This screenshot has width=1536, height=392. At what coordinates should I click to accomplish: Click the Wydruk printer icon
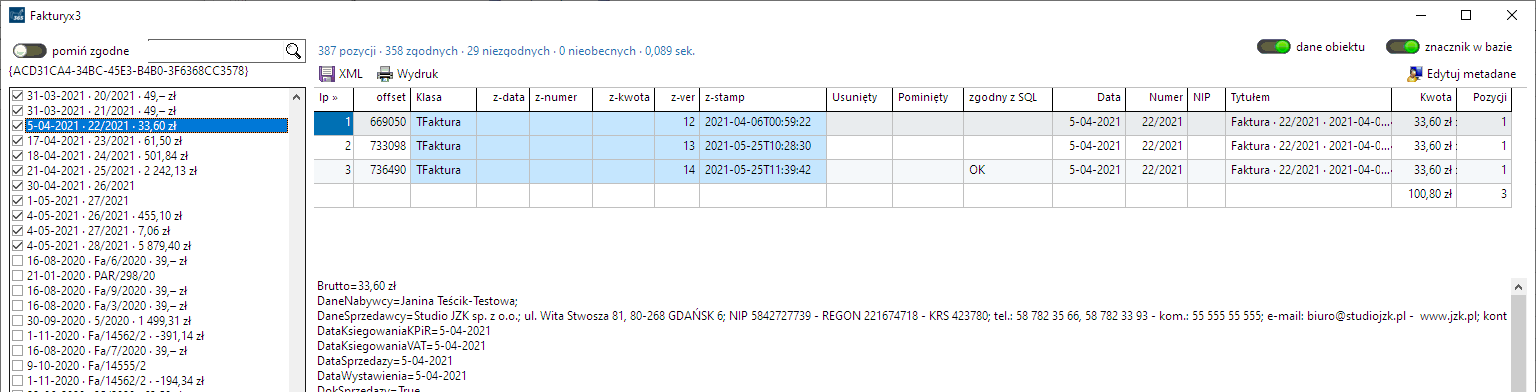(385, 73)
